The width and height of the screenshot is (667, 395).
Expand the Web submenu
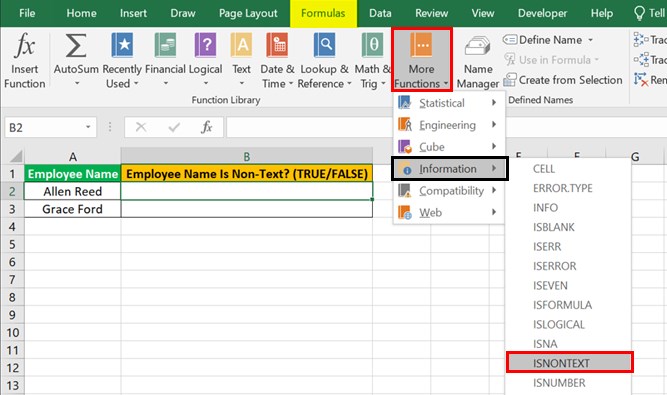[449, 212]
